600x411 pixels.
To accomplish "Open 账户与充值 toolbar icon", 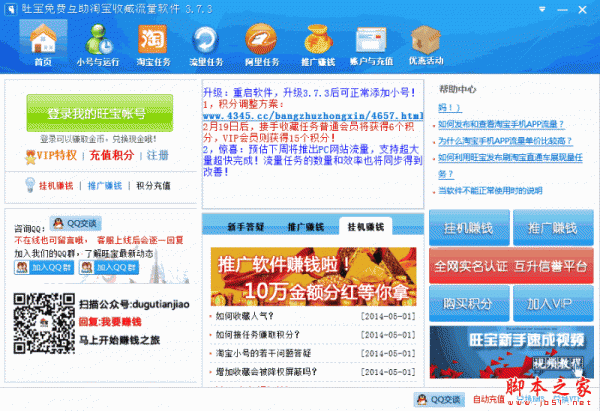I will pyautogui.click(x=371, y=44).
